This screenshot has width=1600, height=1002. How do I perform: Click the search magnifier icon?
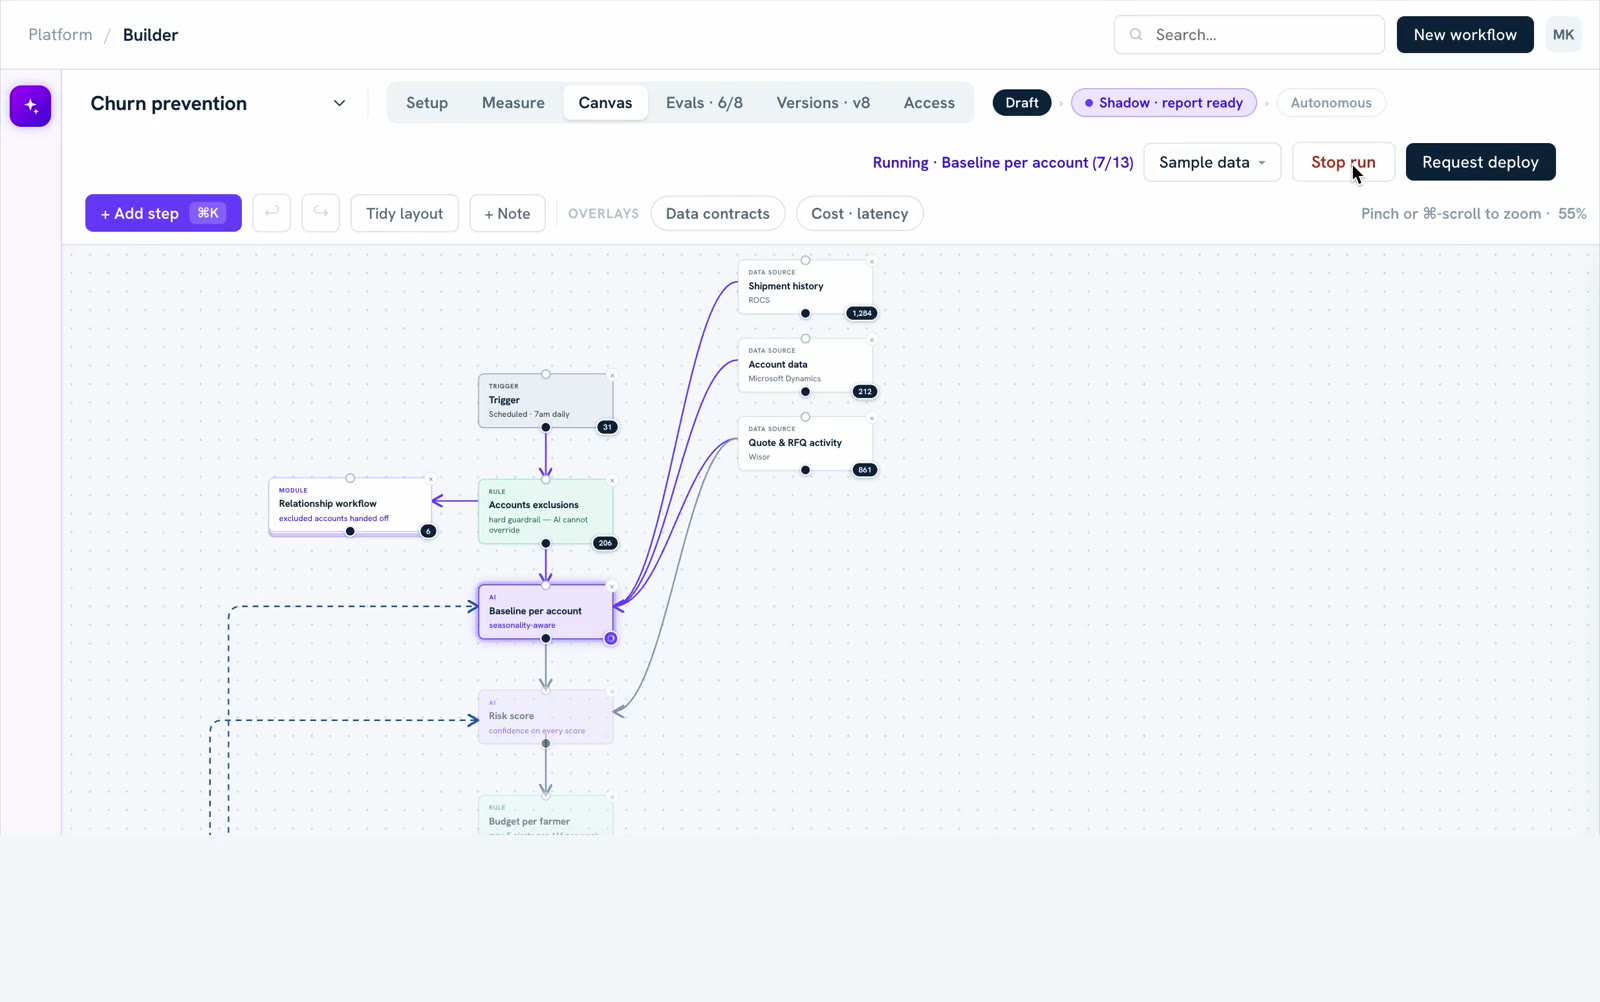(1136, 35)
